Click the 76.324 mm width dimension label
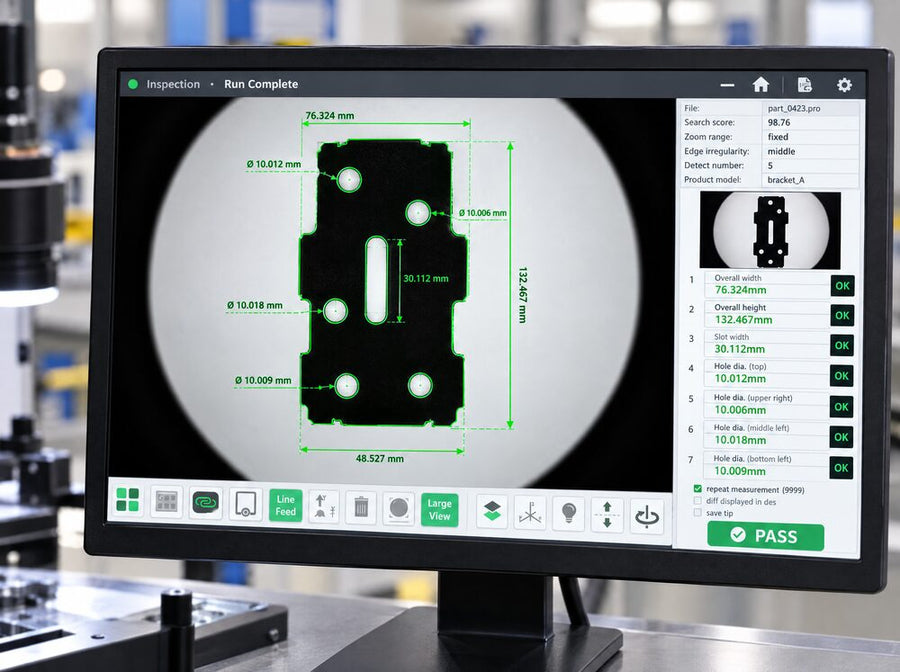Screen dimensions: 900x672 coord(329,116)
